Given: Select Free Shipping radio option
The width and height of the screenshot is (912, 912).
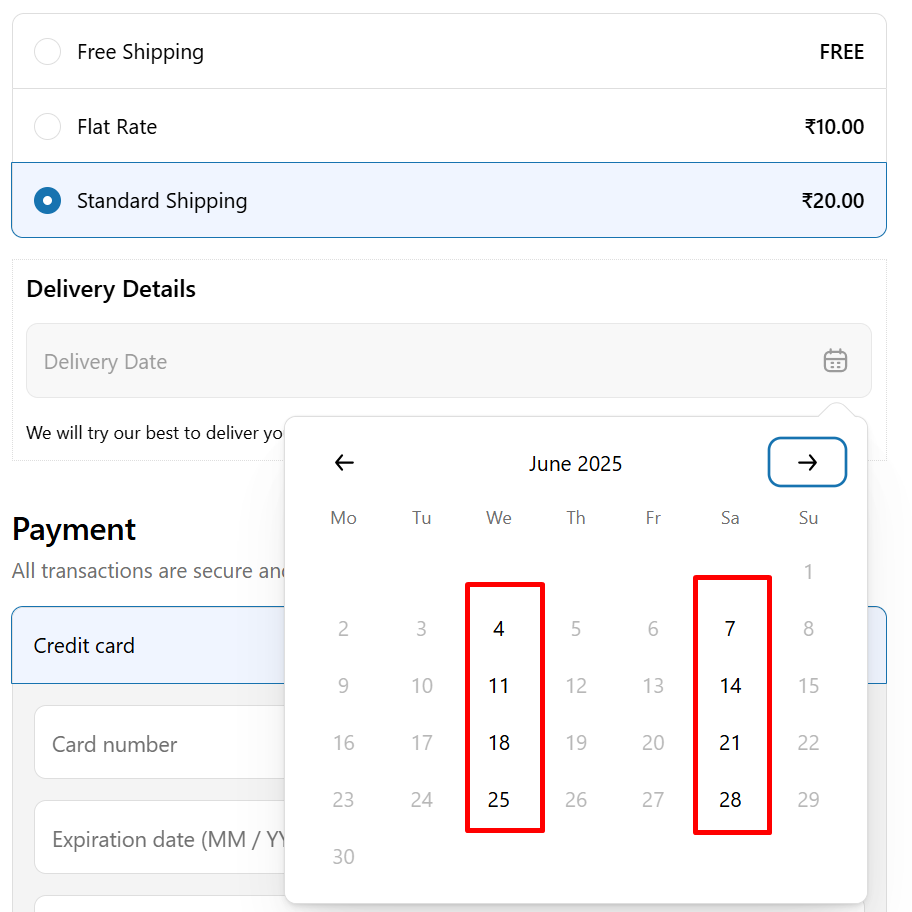Looking at the screenshot, I should tap(48, 52).
